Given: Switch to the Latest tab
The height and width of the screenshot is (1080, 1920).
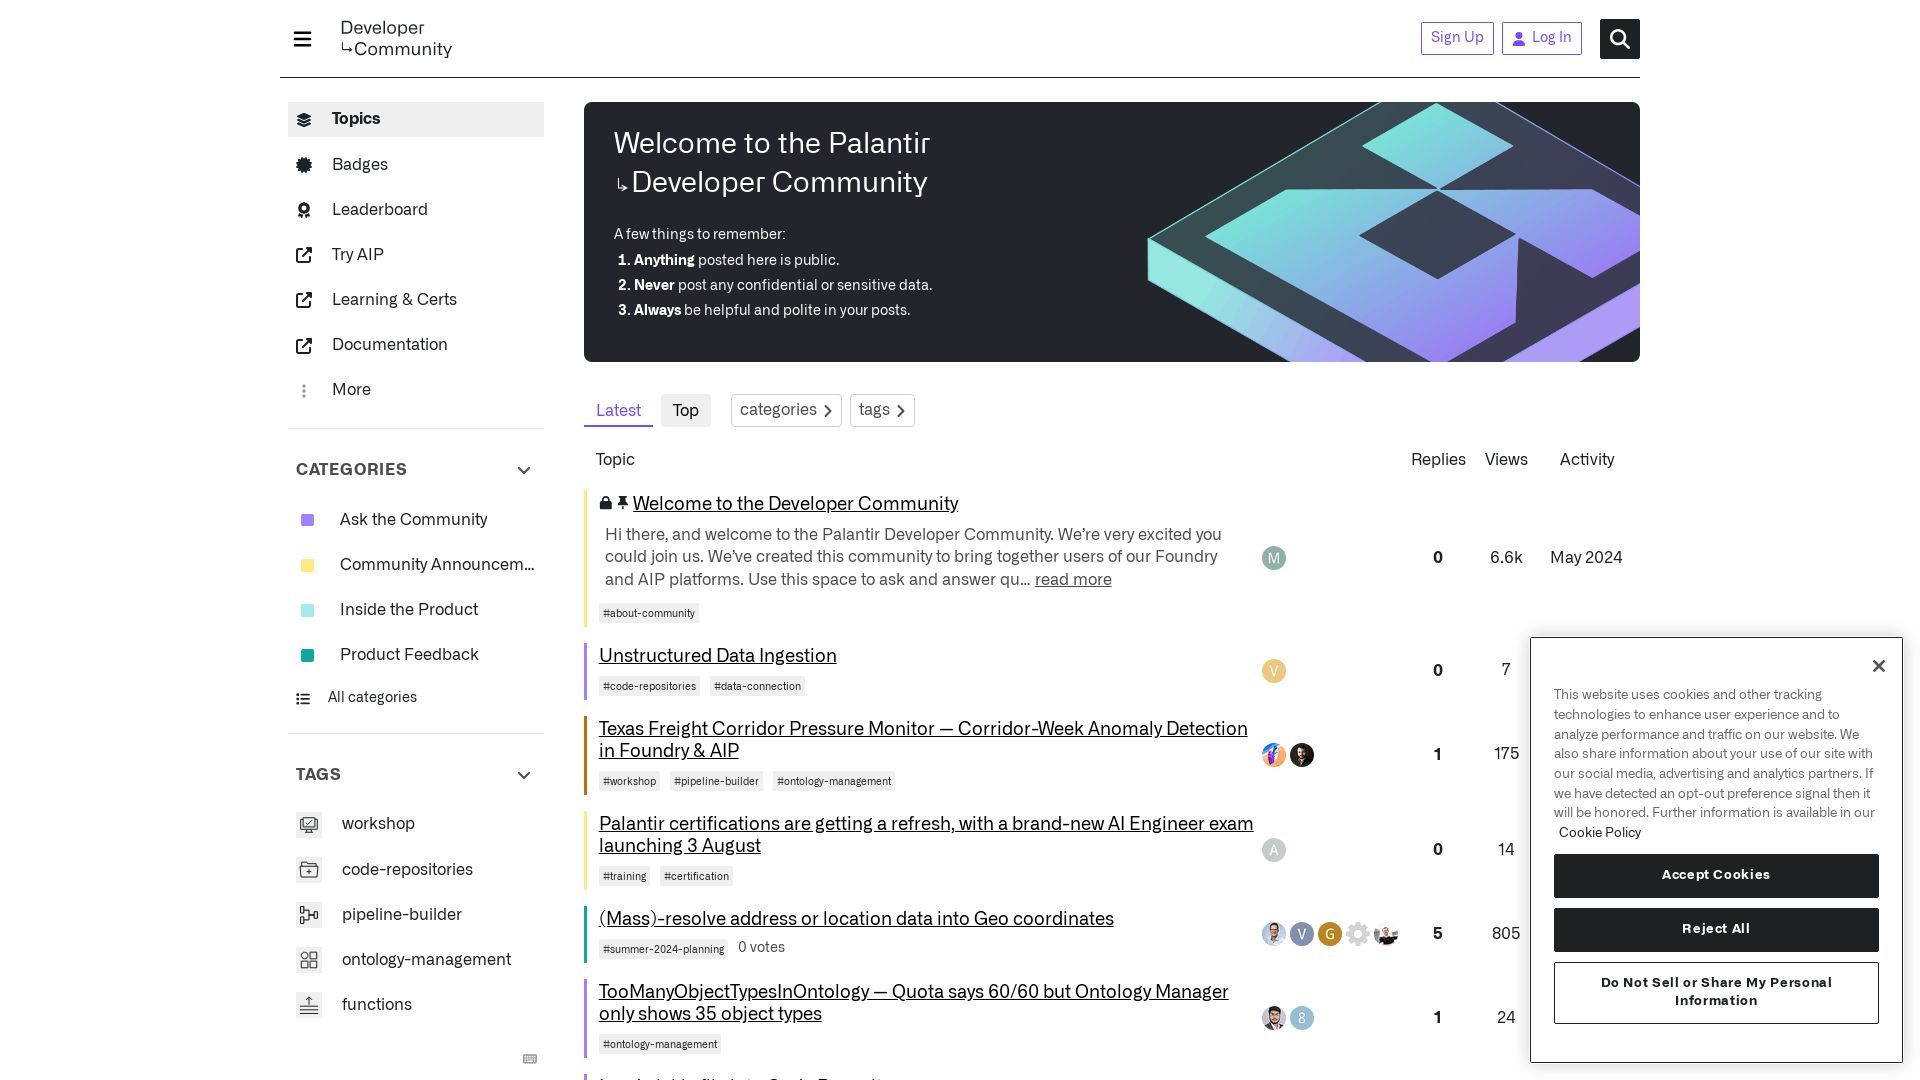Looking at the screenshot, I should 618,410.
